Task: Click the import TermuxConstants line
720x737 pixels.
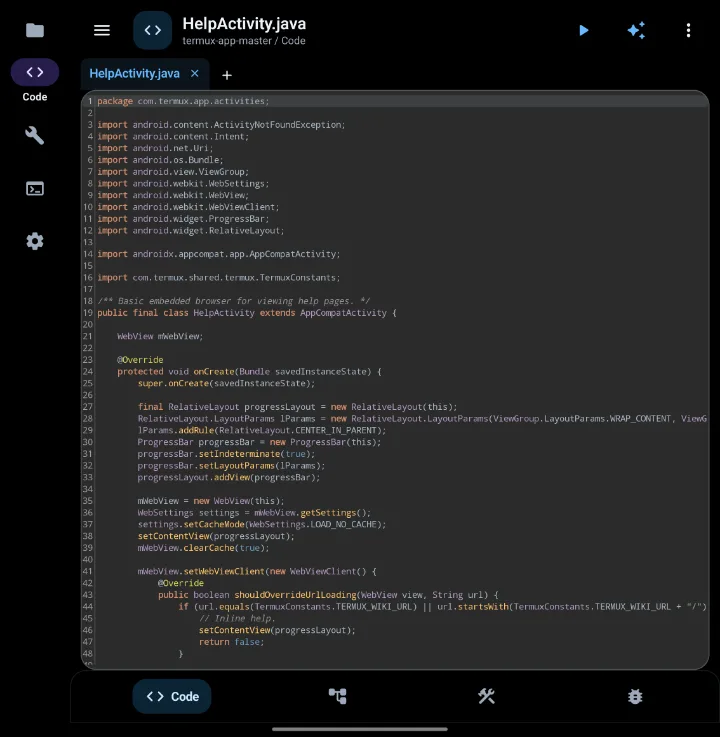Action: pos(219,277)
